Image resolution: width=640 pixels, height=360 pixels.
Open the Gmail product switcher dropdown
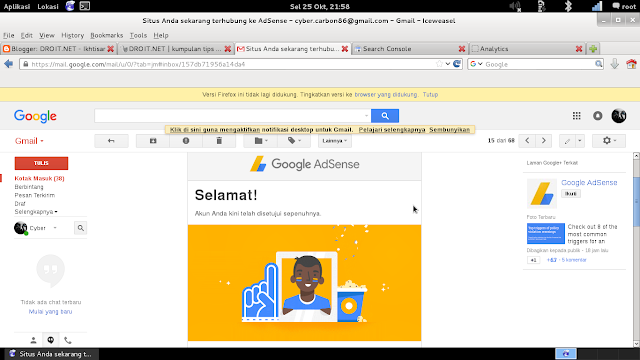[x=29, y=141]
